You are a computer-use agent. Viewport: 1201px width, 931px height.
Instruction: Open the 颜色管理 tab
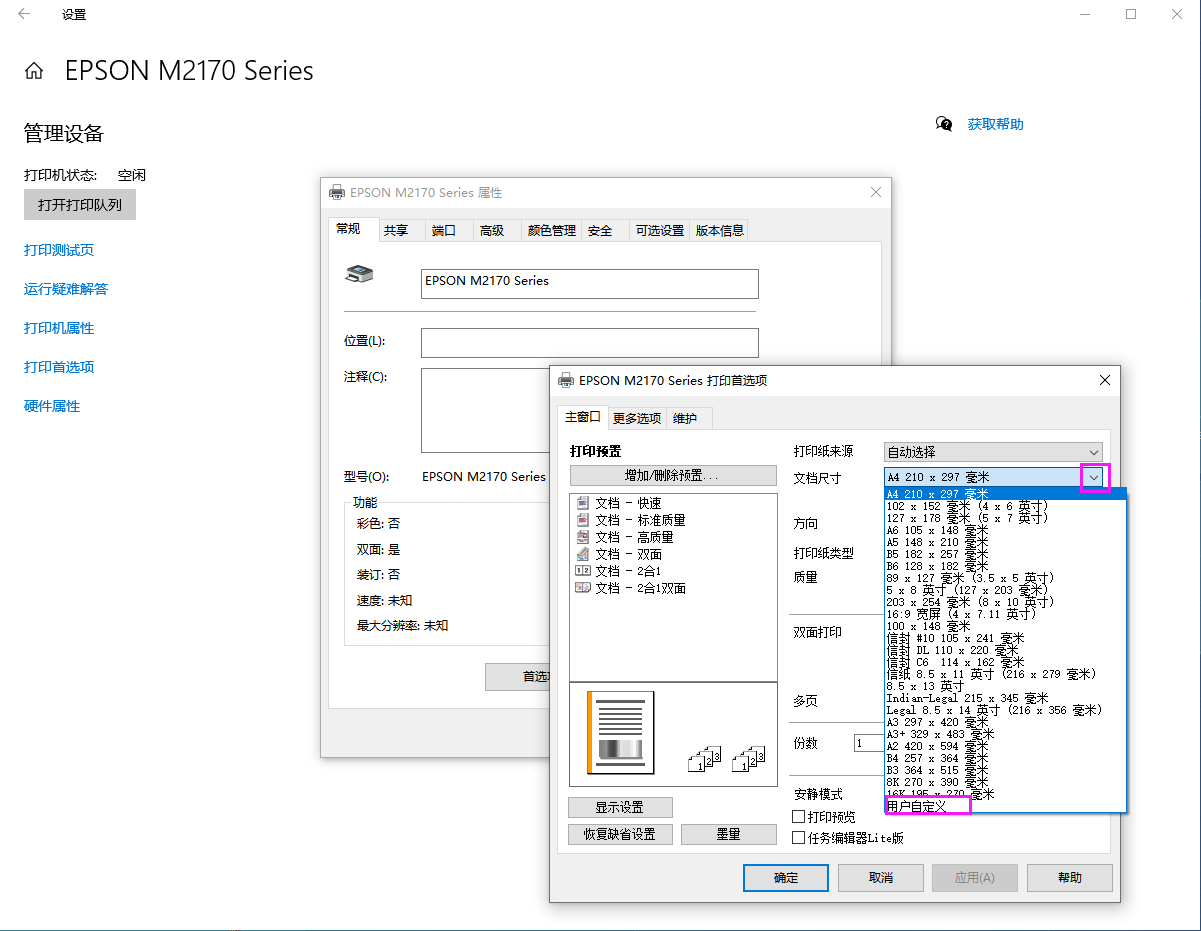[x=551, y=230]
